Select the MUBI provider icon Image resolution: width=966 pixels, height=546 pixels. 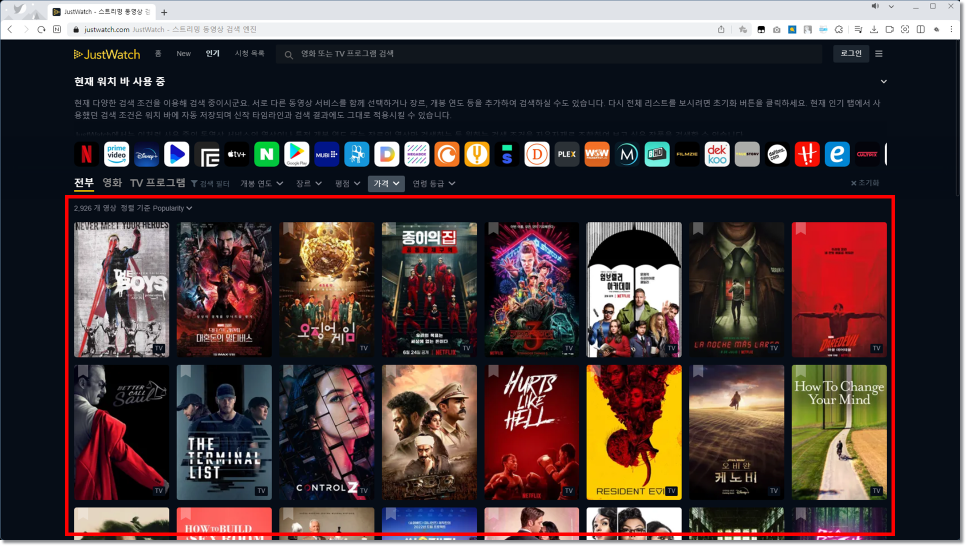(x=327, y=155)
